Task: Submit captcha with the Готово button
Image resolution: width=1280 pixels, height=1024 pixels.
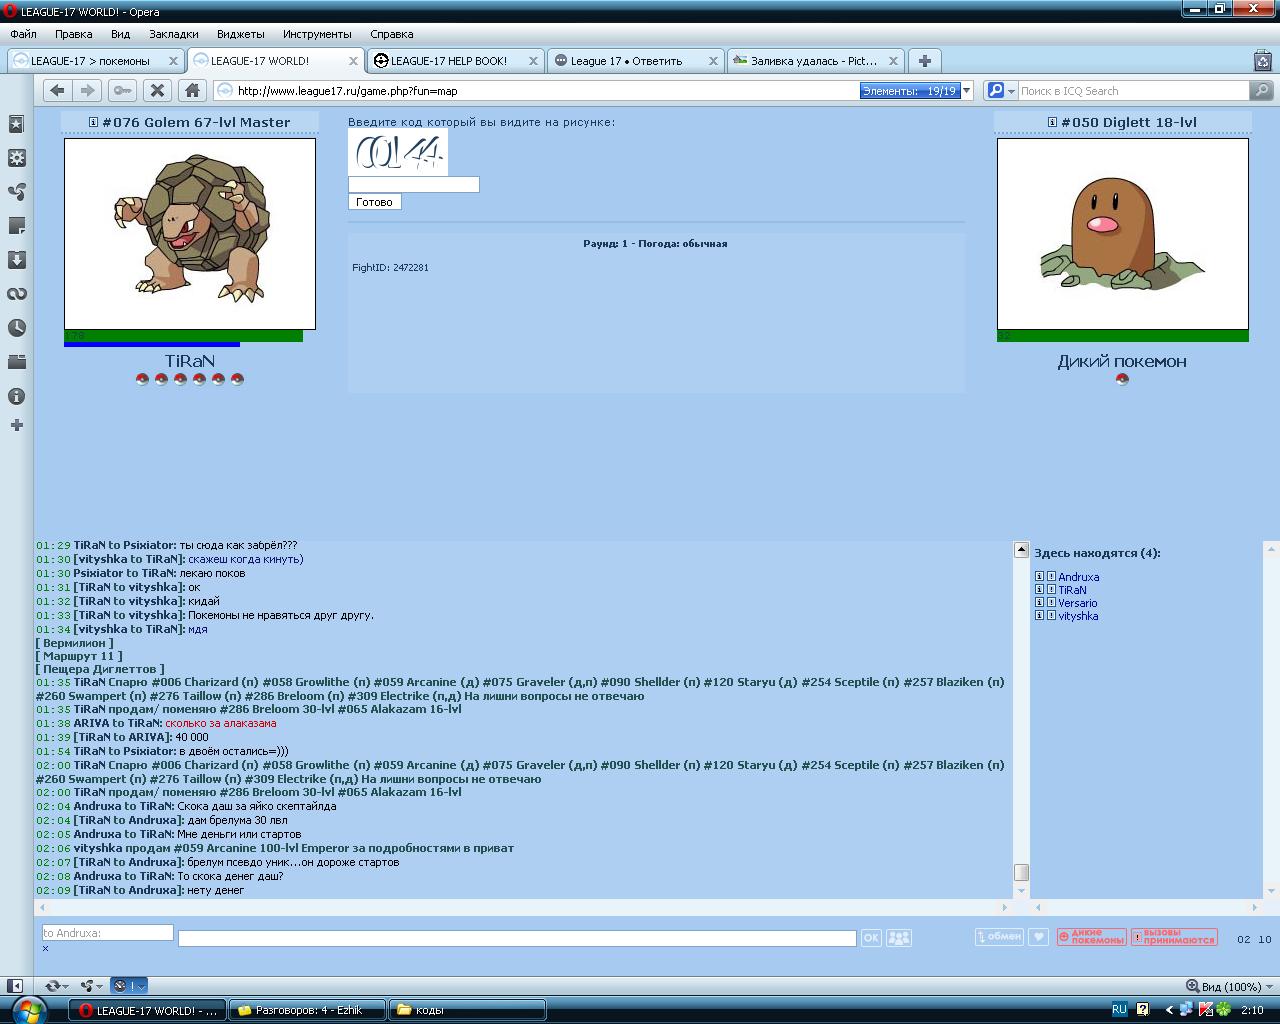Action: (374, 202)
